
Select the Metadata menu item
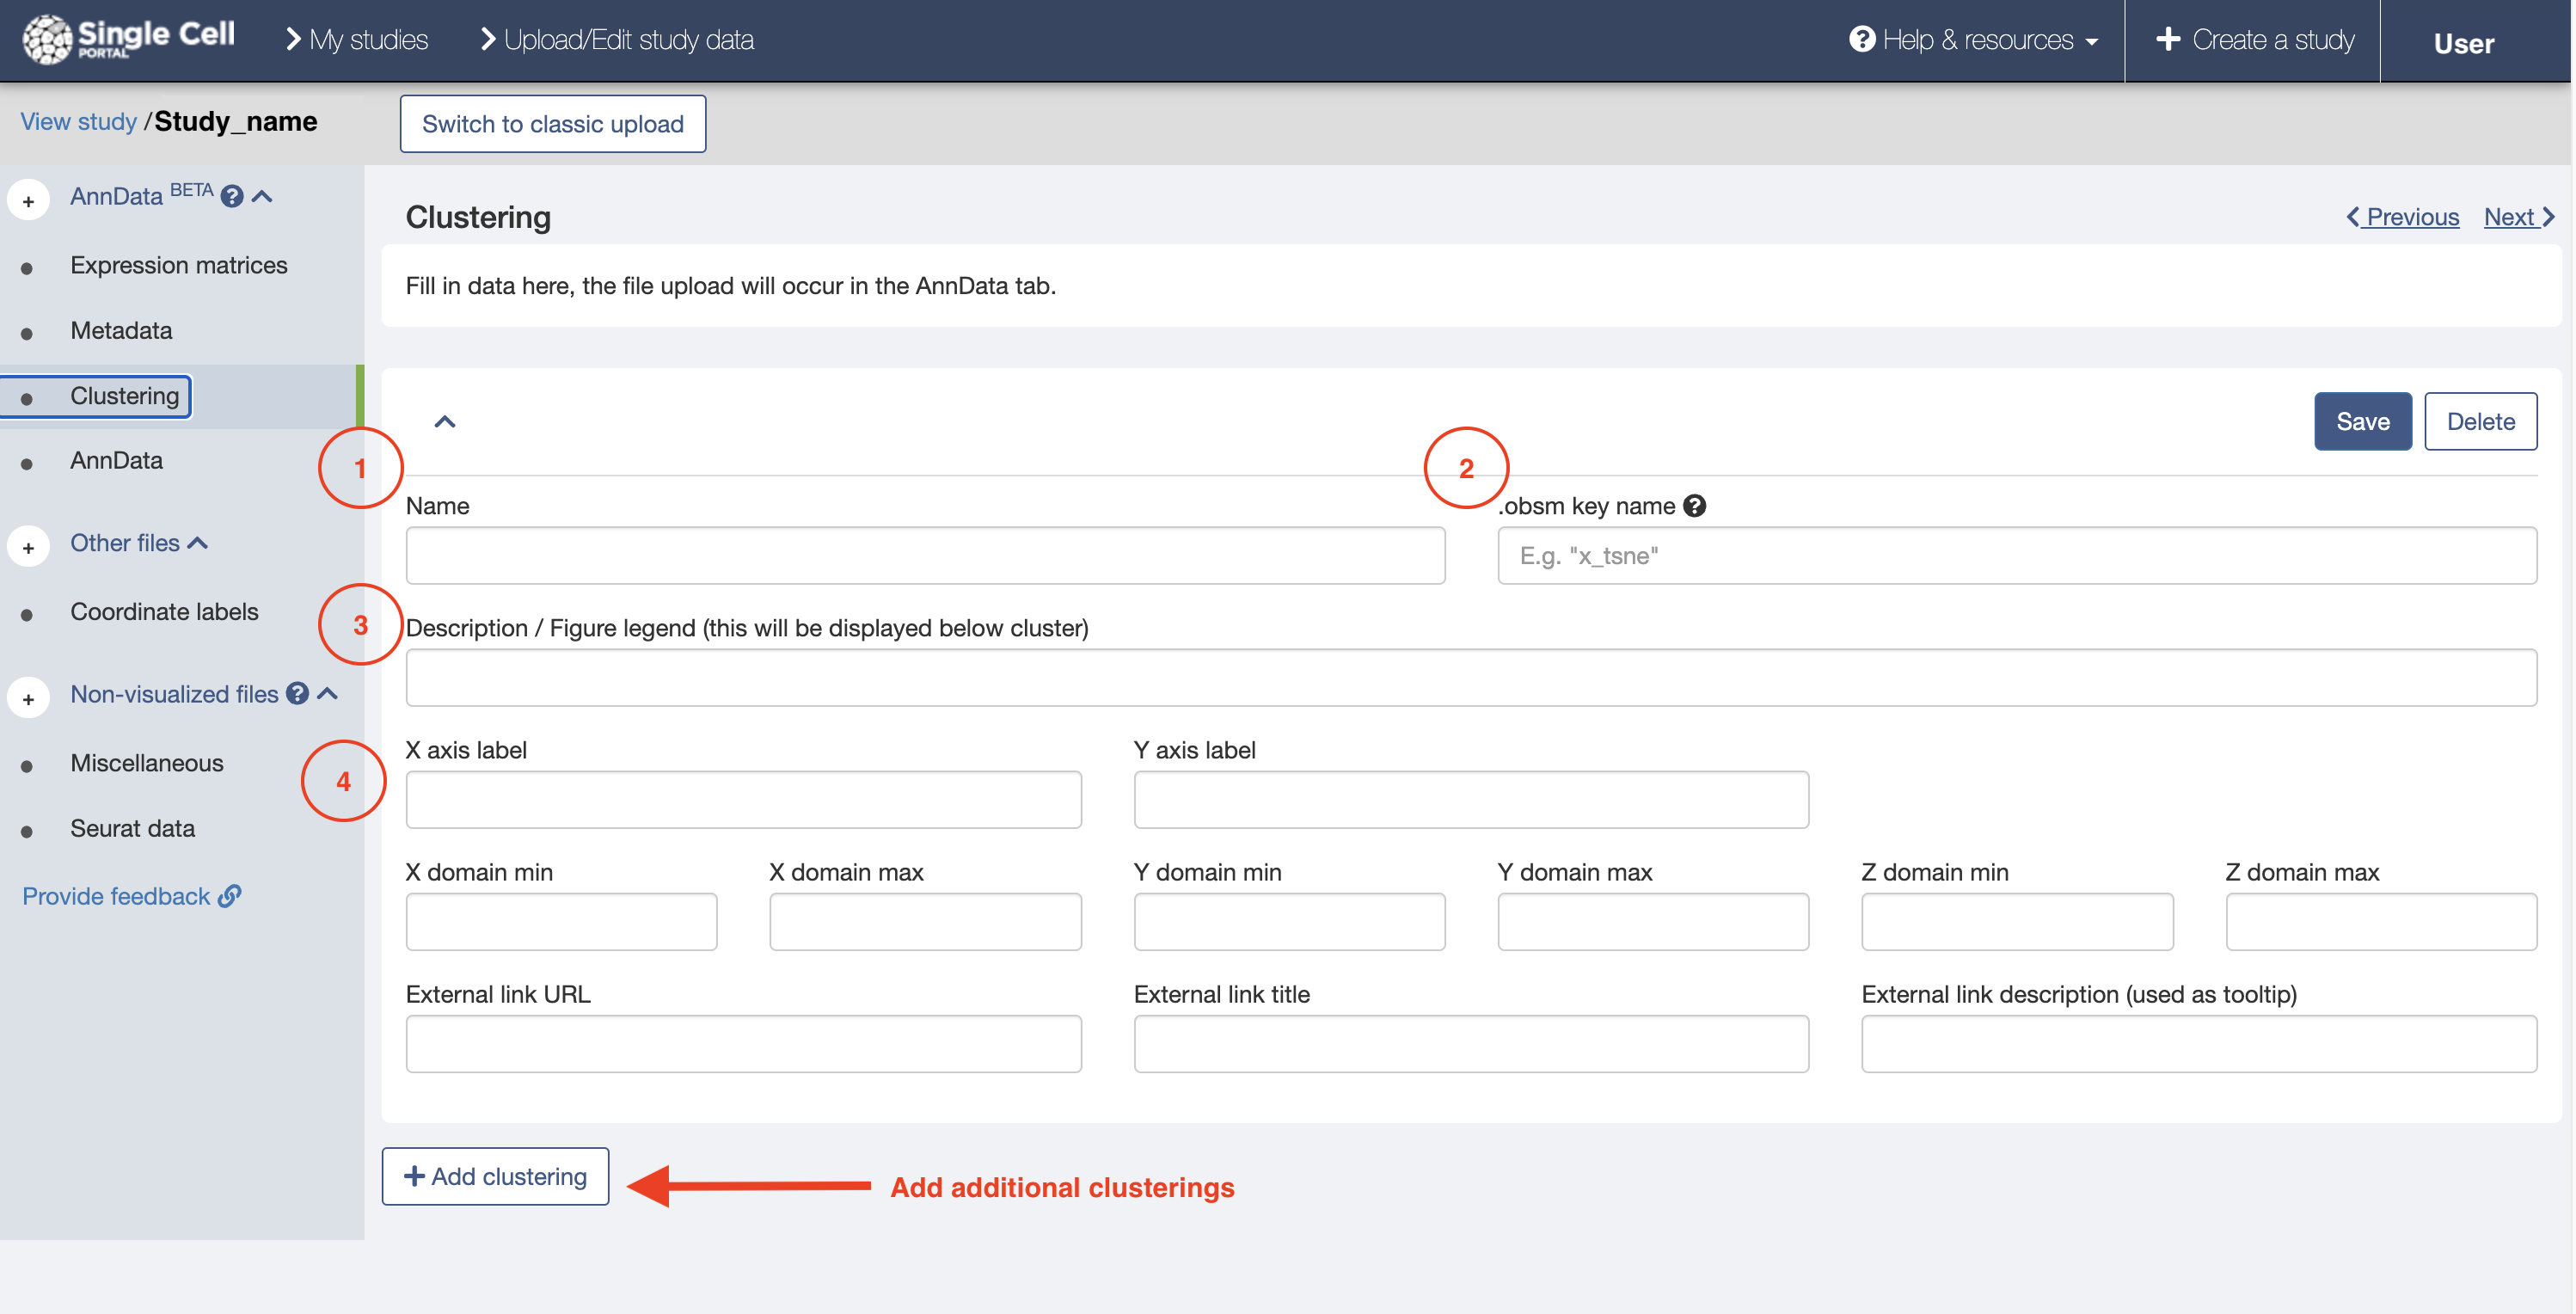pos(119,328)
